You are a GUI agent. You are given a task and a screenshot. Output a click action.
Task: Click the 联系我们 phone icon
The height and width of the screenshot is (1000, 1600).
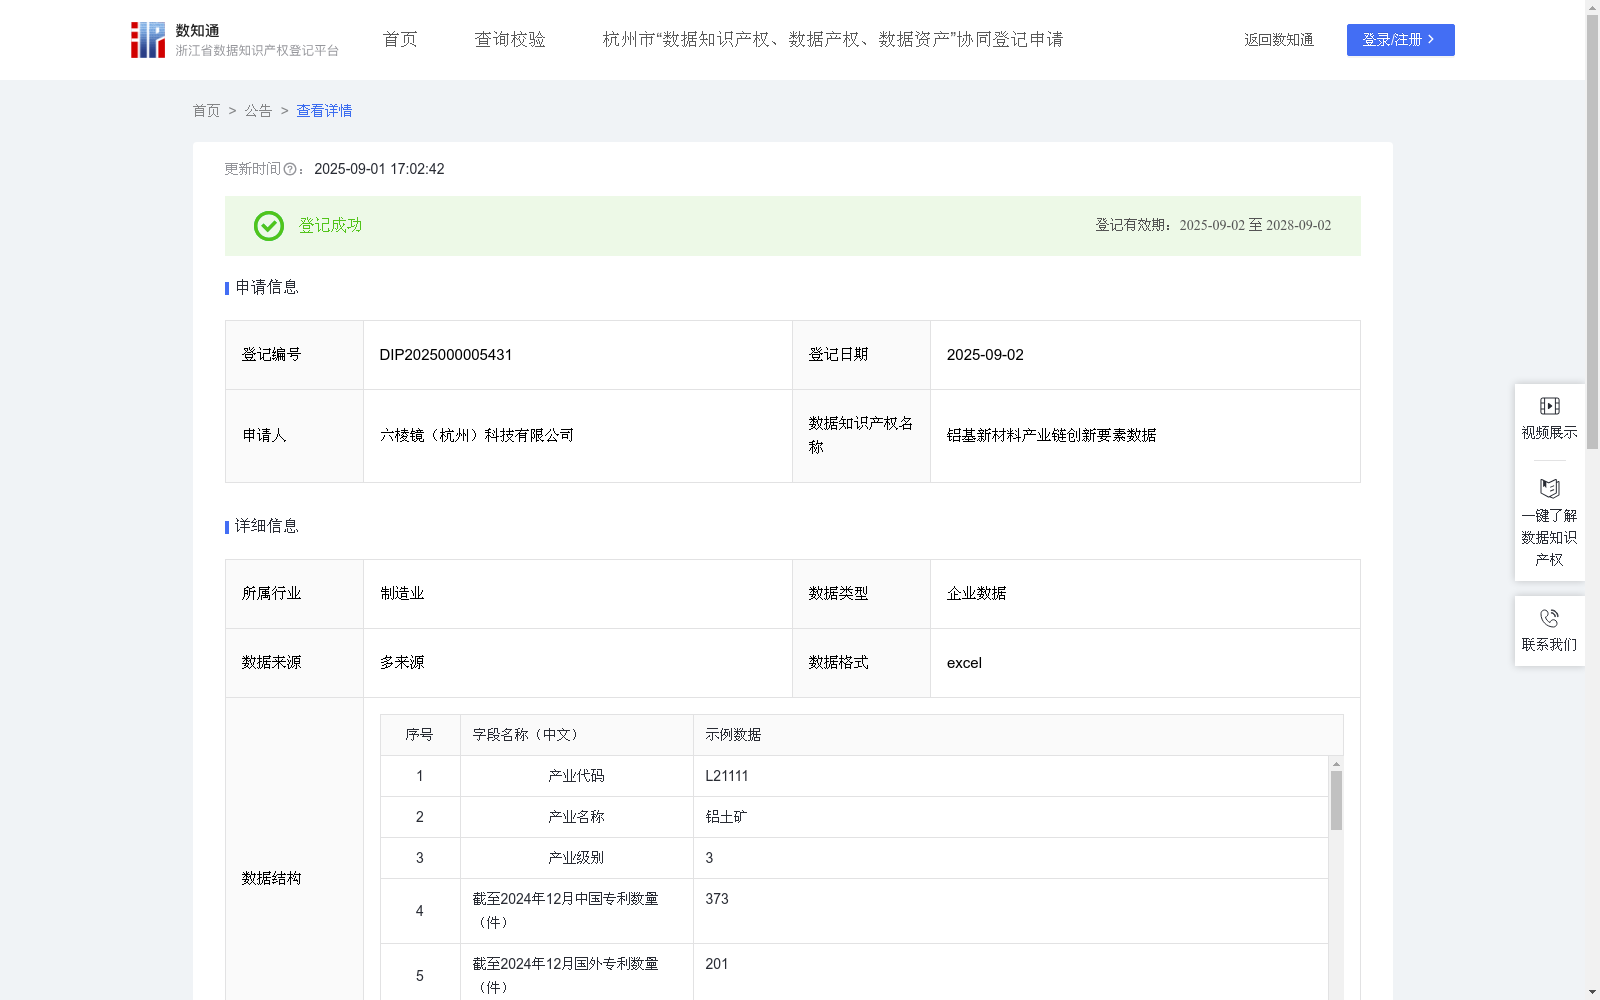click(1549, 618)
